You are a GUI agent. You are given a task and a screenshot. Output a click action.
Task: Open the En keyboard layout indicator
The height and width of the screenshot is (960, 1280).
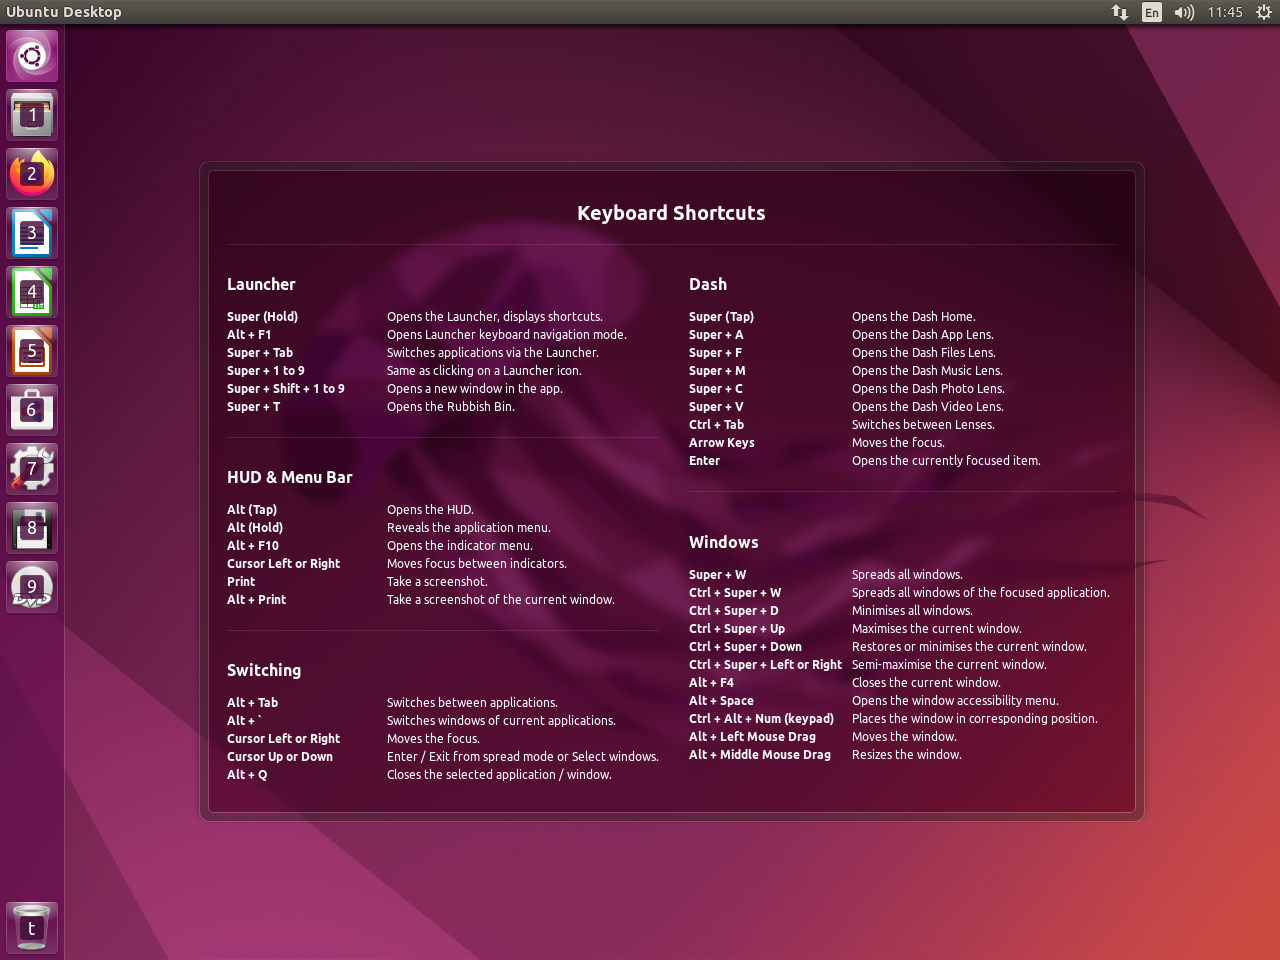1152,12
